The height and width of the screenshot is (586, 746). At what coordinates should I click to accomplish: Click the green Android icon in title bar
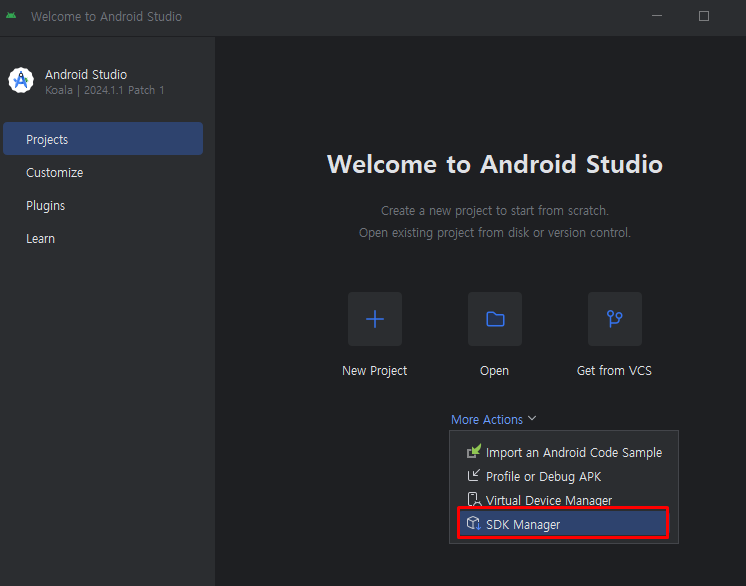[11, 16]
